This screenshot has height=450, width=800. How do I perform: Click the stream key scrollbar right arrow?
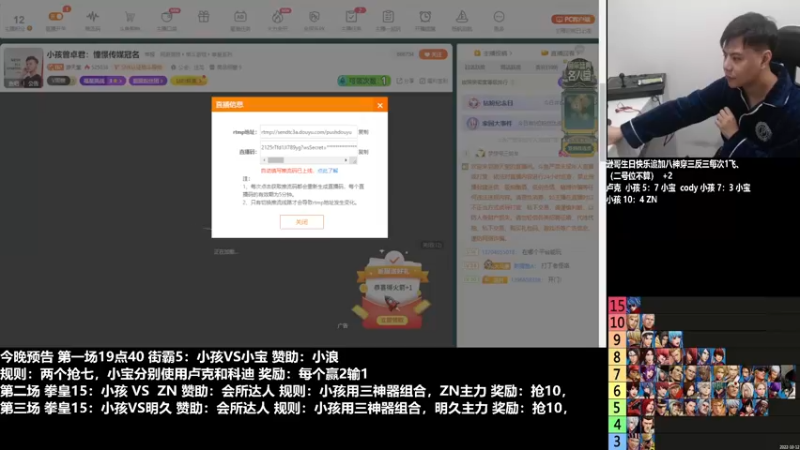(x=345, y=160)
